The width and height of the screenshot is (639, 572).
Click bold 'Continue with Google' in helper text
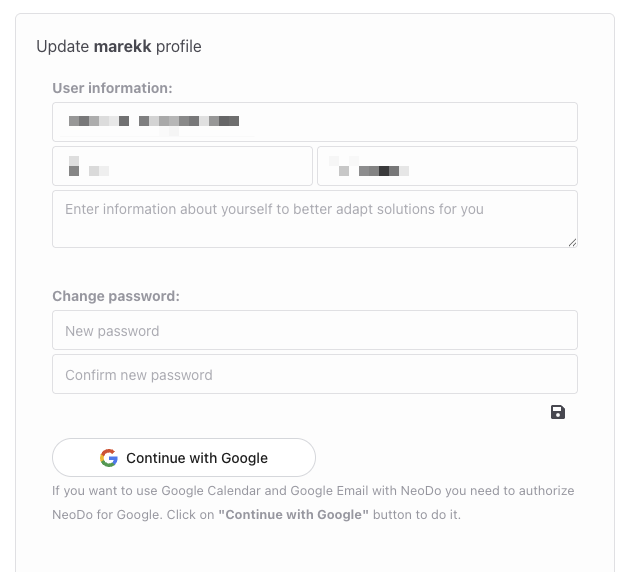click(293, 515)
